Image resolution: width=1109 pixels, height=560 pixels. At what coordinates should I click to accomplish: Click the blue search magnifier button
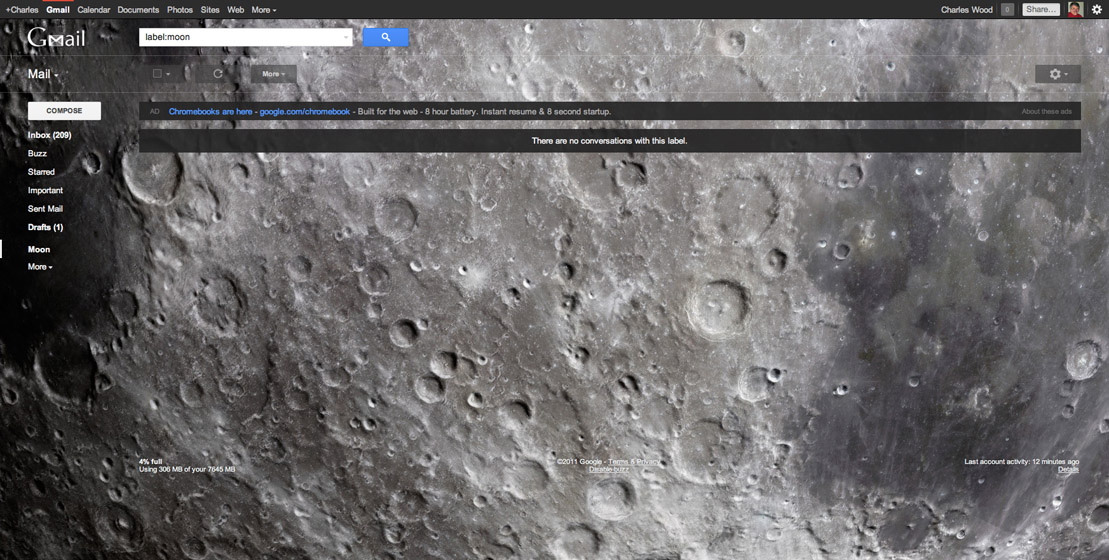pyautogui.click(x=385, y=37)
